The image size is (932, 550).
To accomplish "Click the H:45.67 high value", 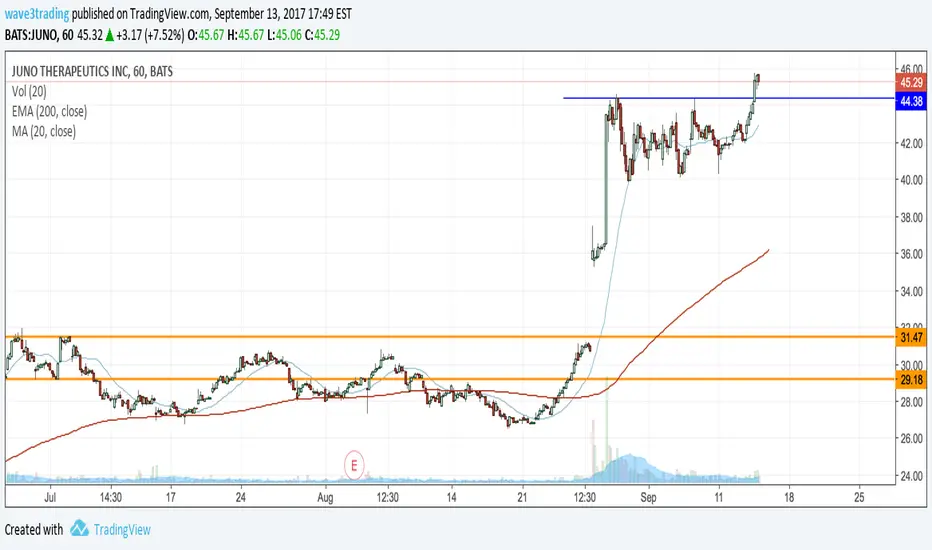I will click(x=245, y=35).
